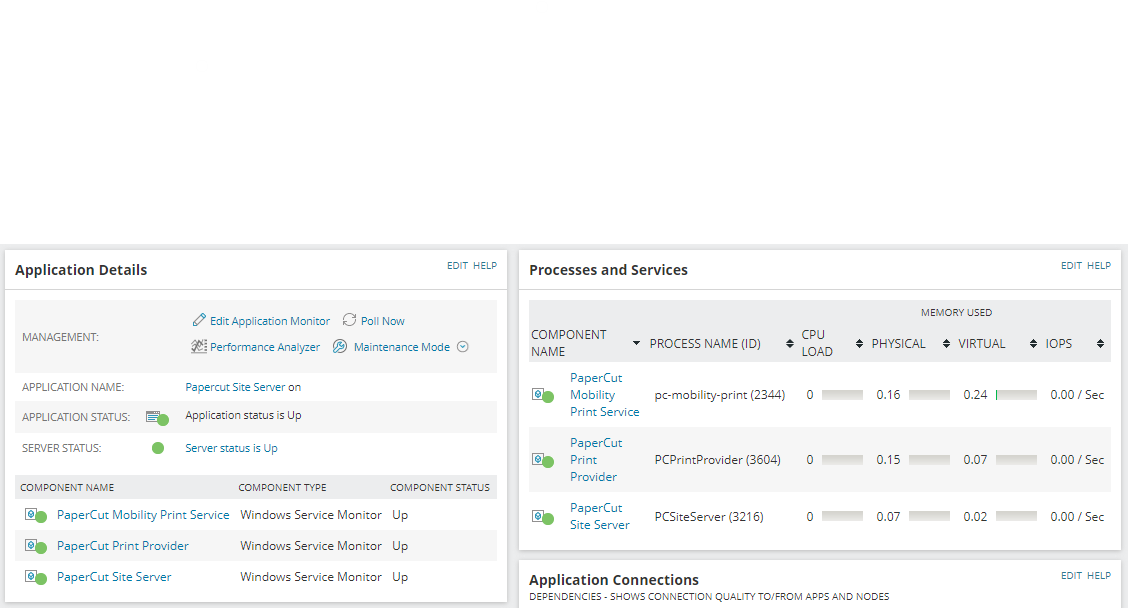Click EDIT on Application Connections panel
Image resolution: width=1128 pixels, height=608 pixels.
1071,576
